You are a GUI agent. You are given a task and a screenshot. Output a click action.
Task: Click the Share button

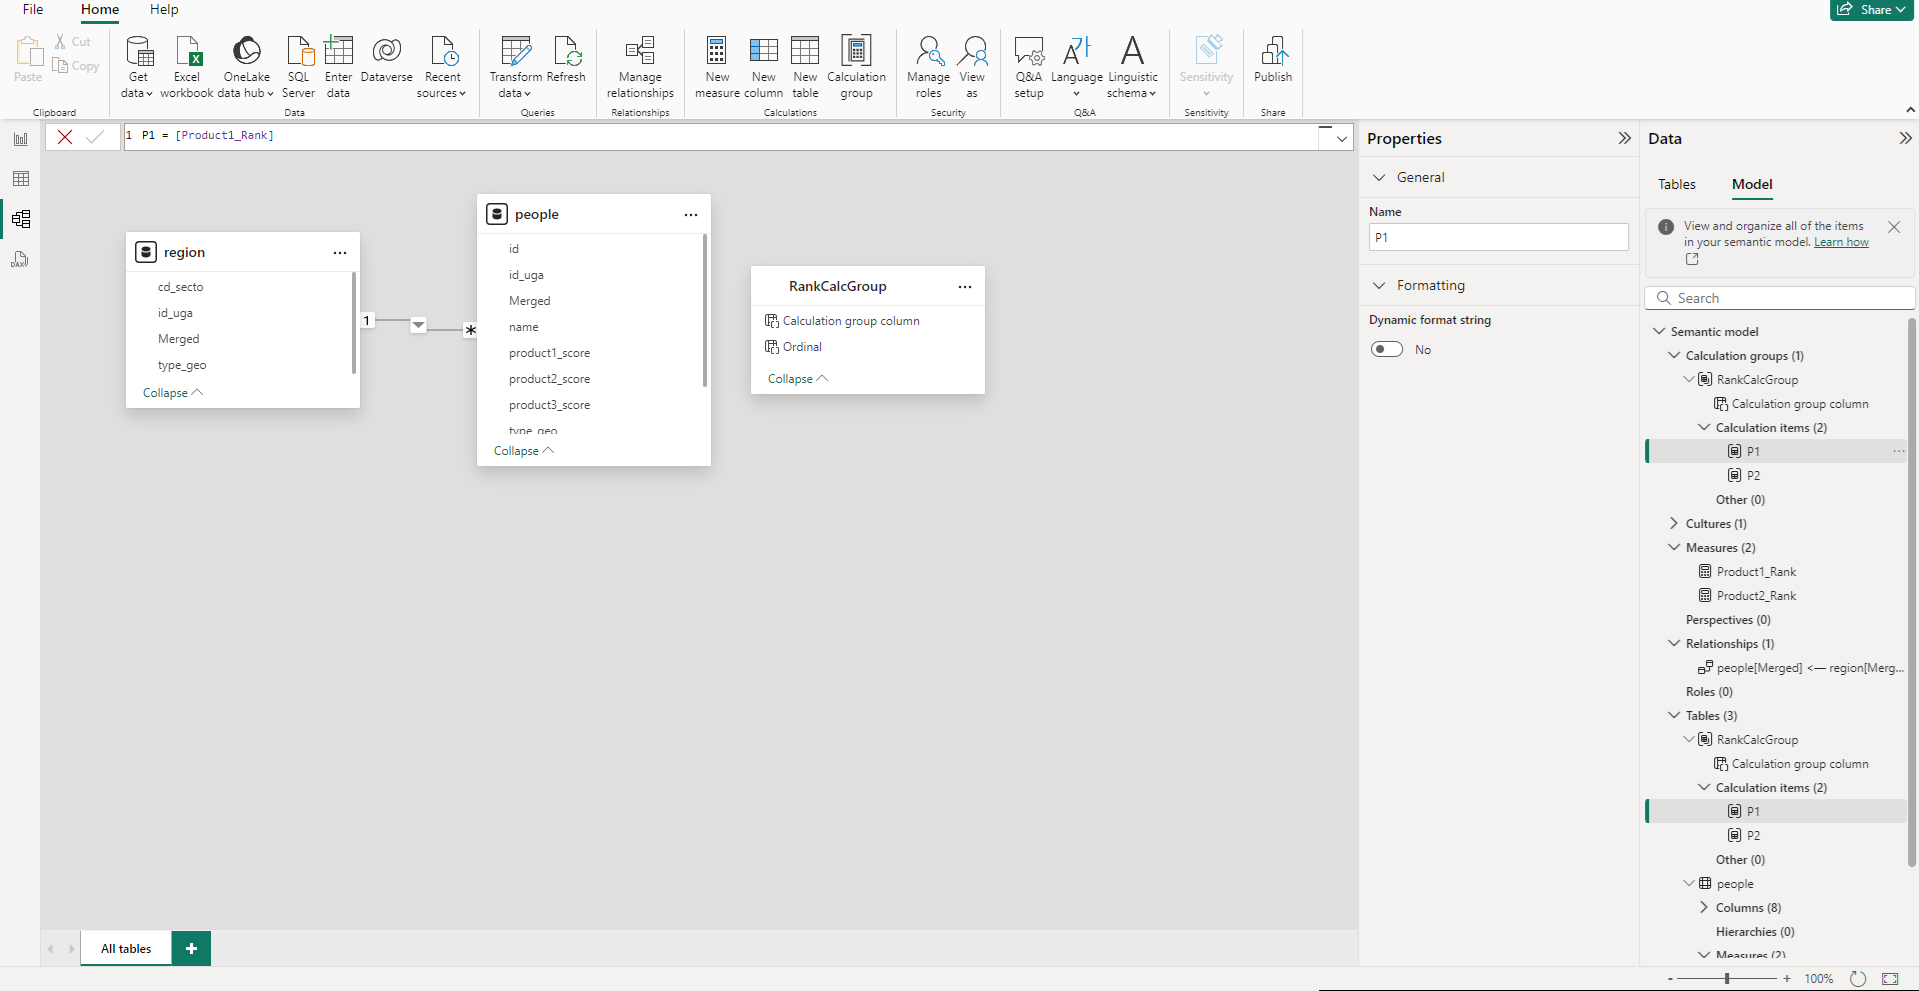pos(1871,9)
